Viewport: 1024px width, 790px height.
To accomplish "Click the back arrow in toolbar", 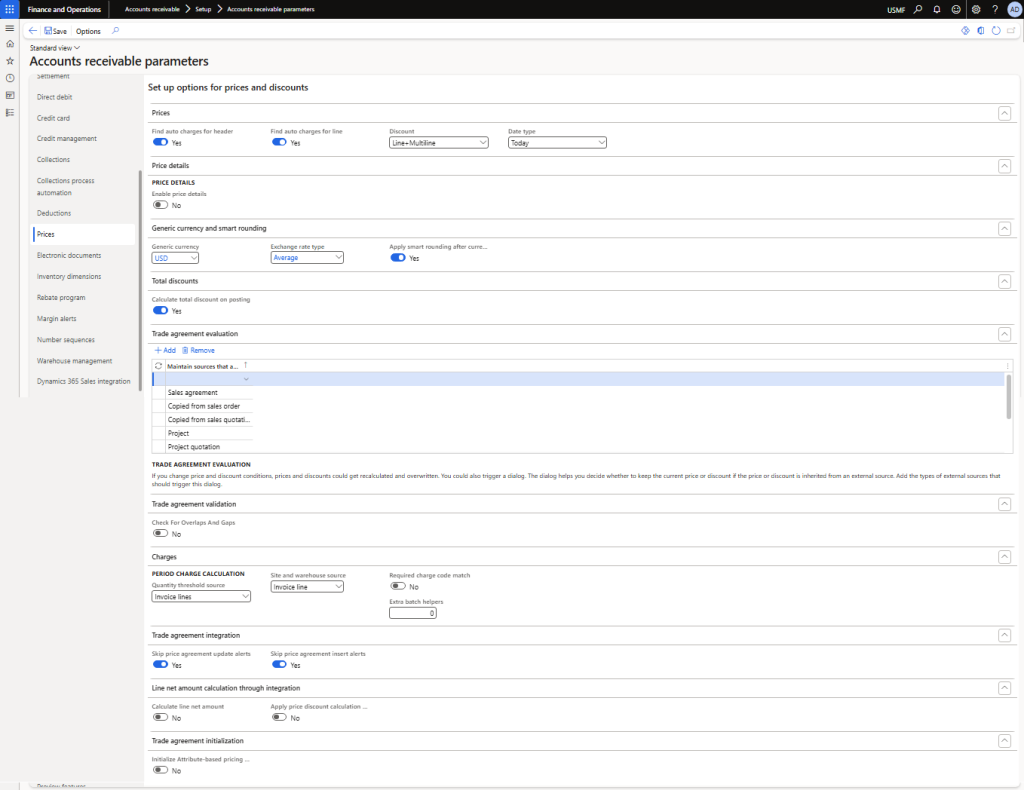I will 33,31.
